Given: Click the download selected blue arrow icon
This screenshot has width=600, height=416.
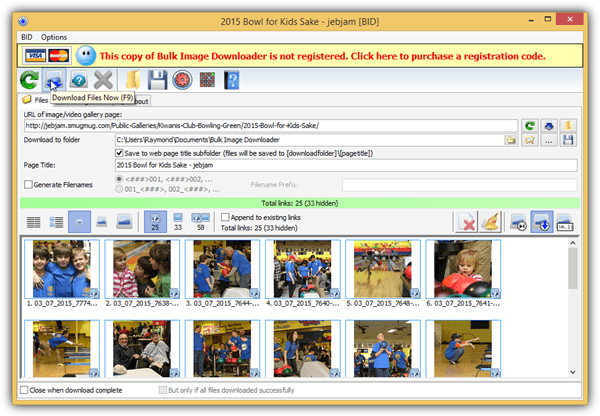Looking at the screenshot, I should click(542, 222).
